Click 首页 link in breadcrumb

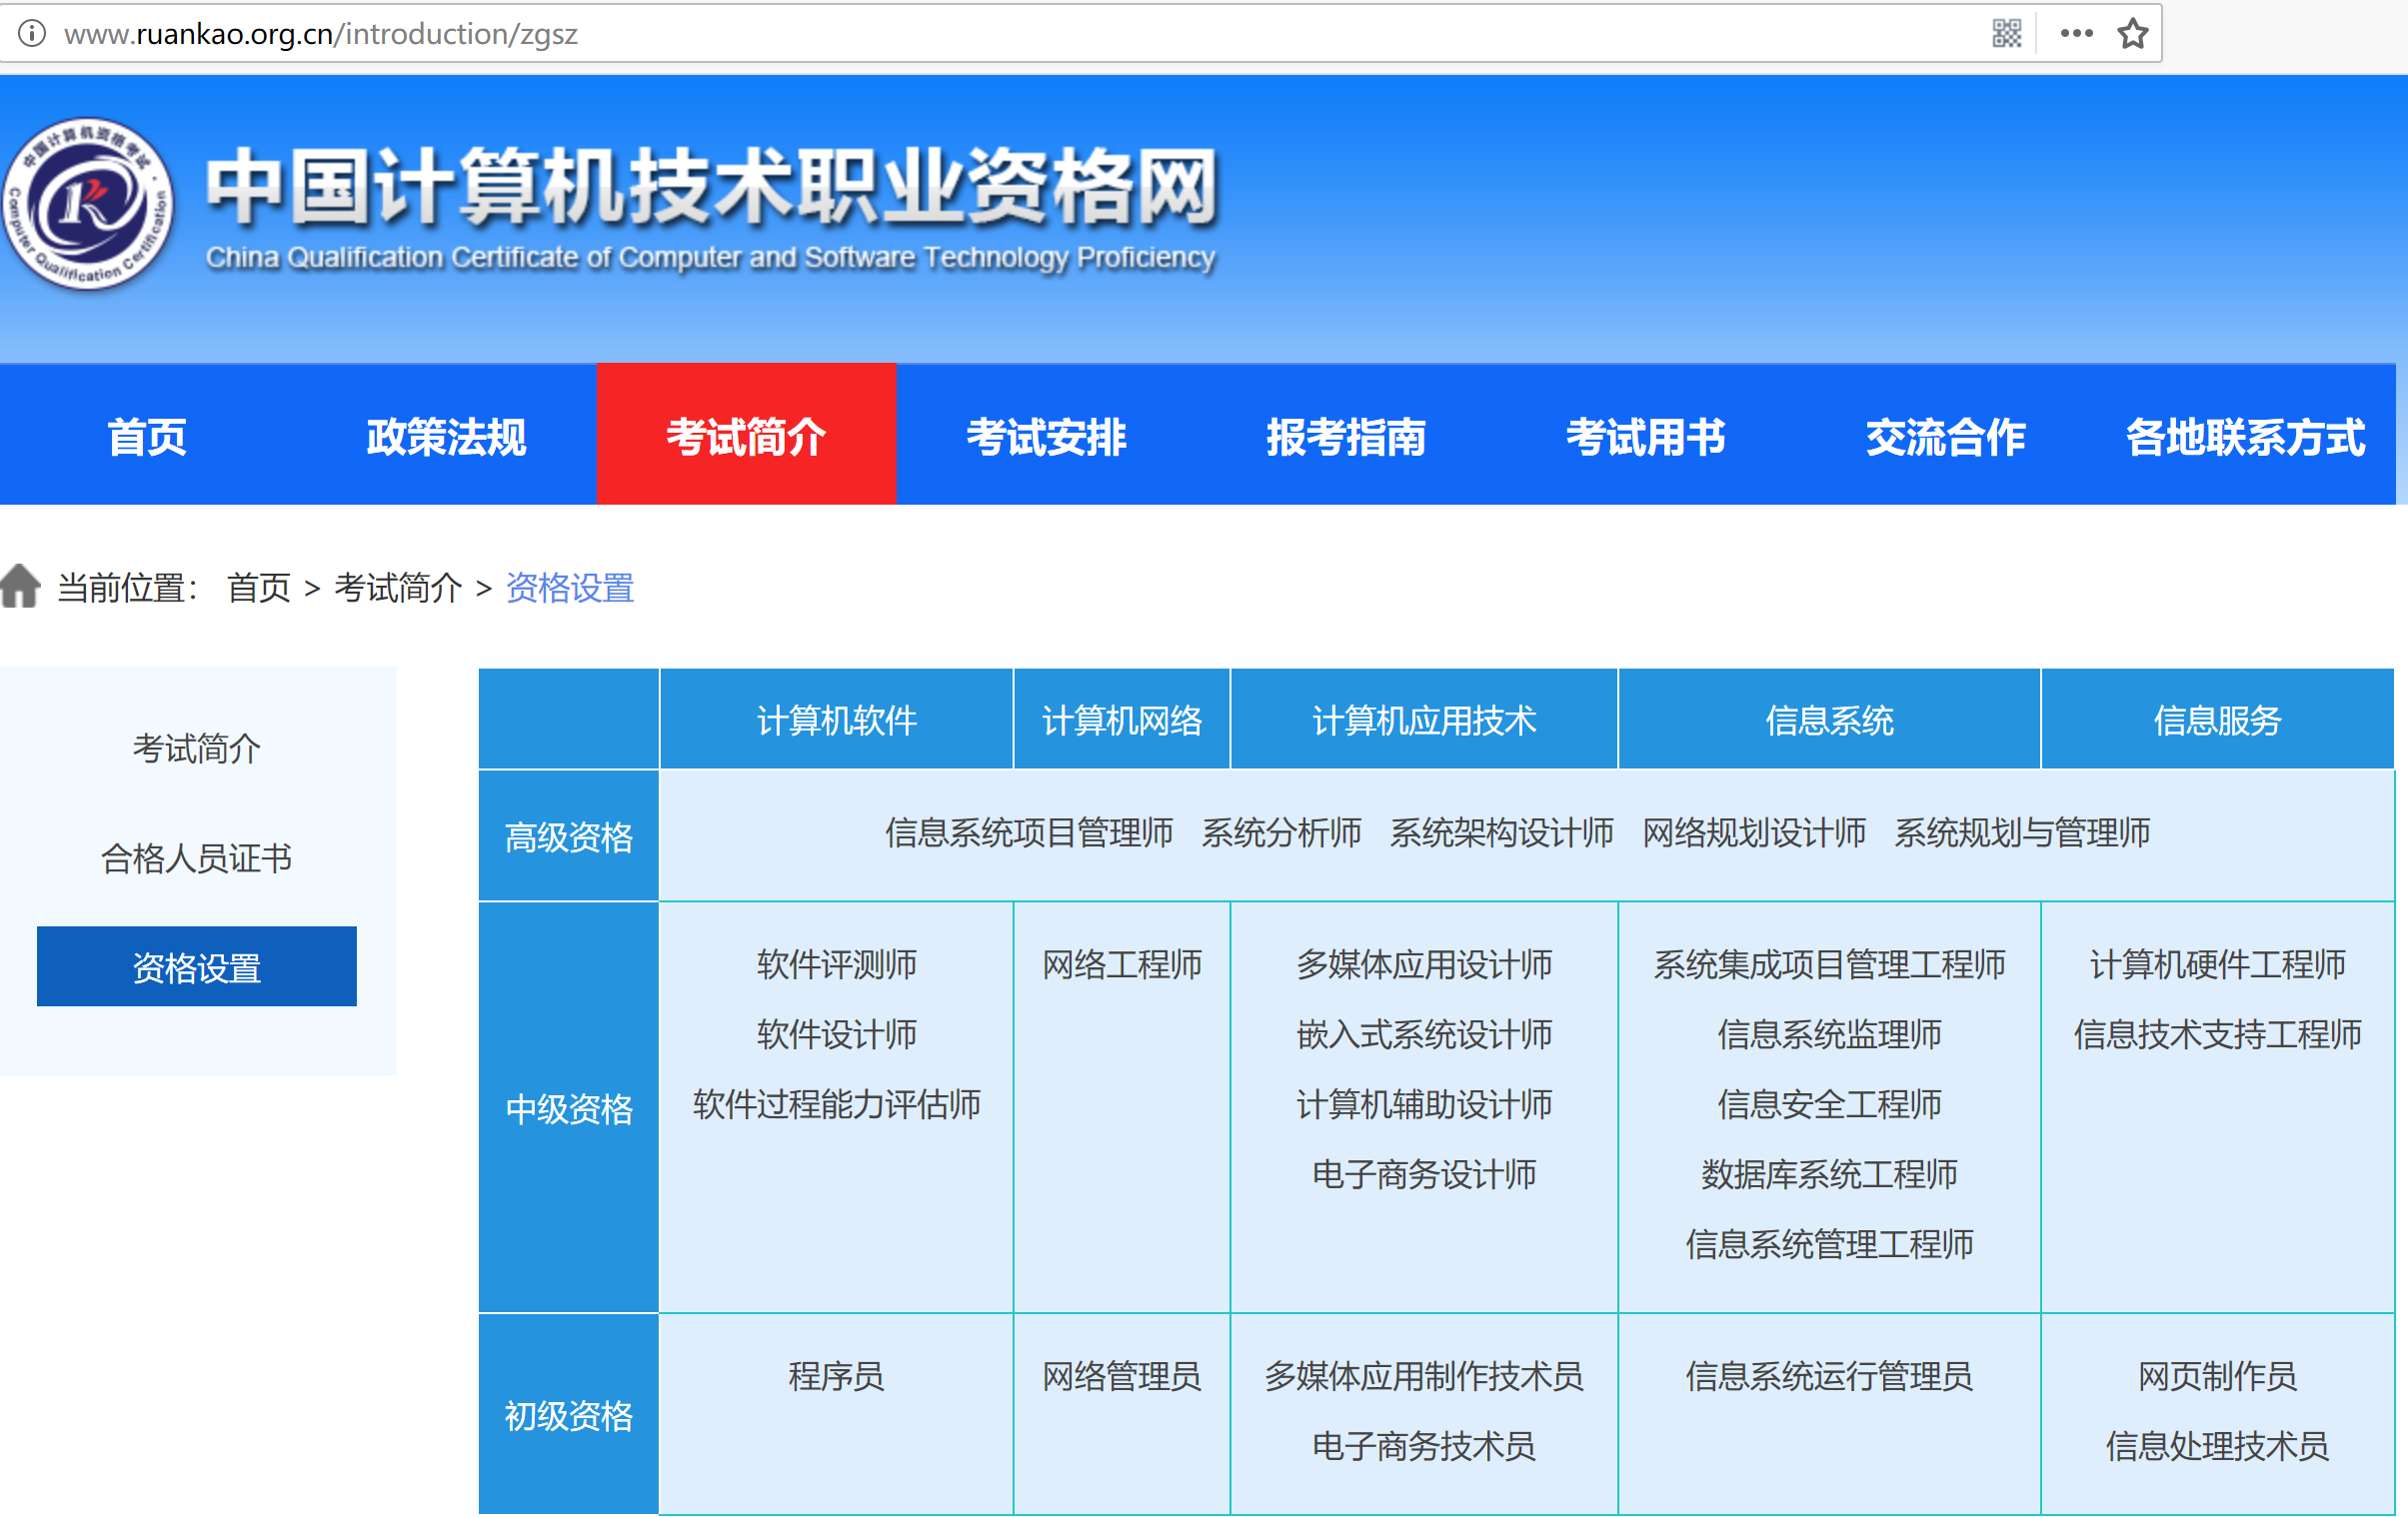pos(258,587)
